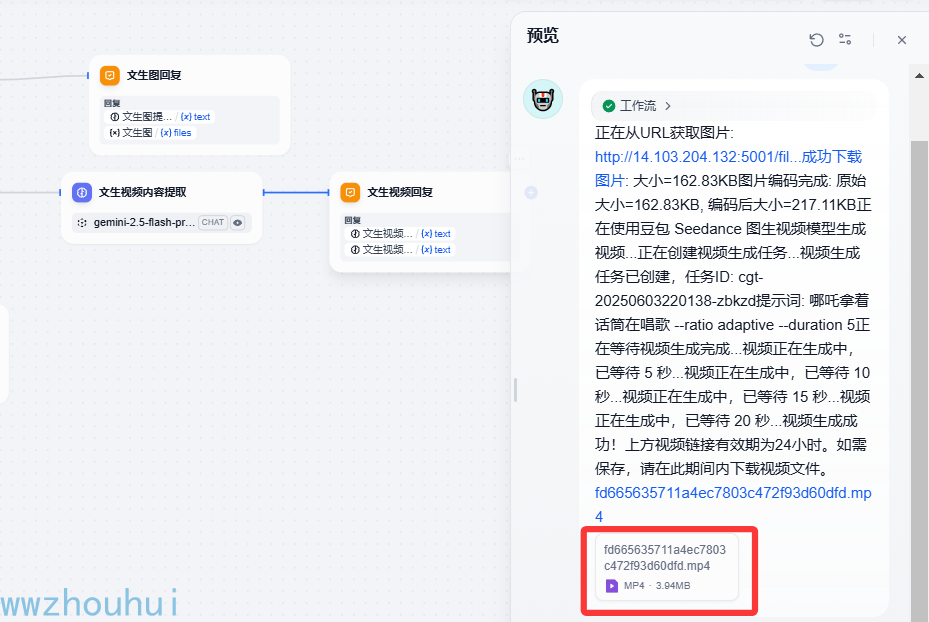Click the purple MP4 file type icon
The width and height of the screenshot is (929, 622).
[611, 586]
